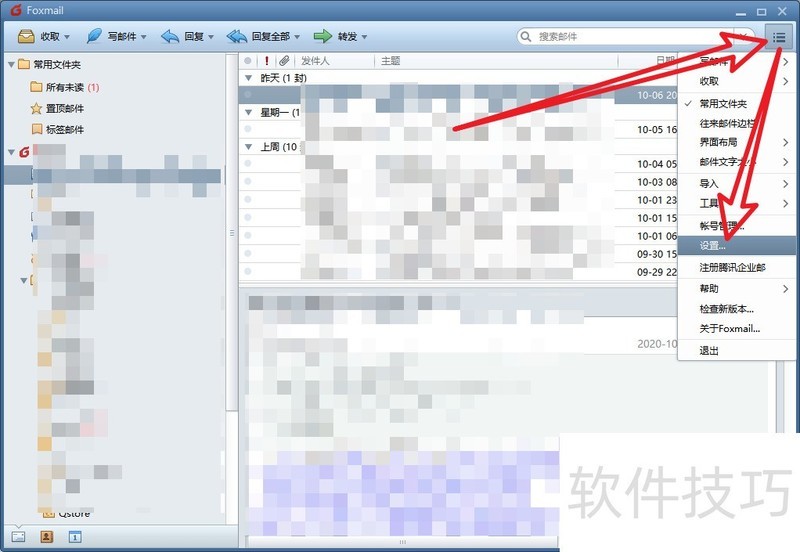800x552 pixels.
Task: Select the email dated 10-03 08
Action: tap(458, 182)
